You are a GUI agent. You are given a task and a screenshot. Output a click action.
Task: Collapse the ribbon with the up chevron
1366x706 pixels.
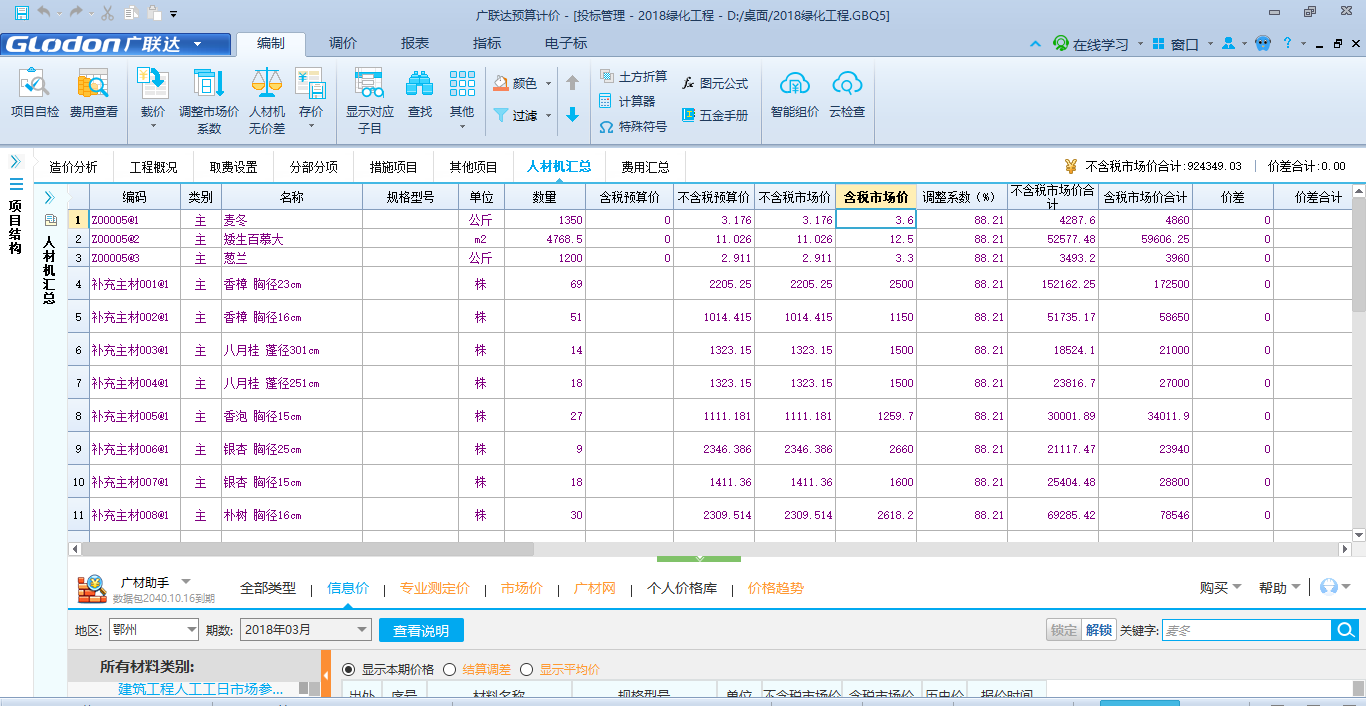pos(1034,45)
